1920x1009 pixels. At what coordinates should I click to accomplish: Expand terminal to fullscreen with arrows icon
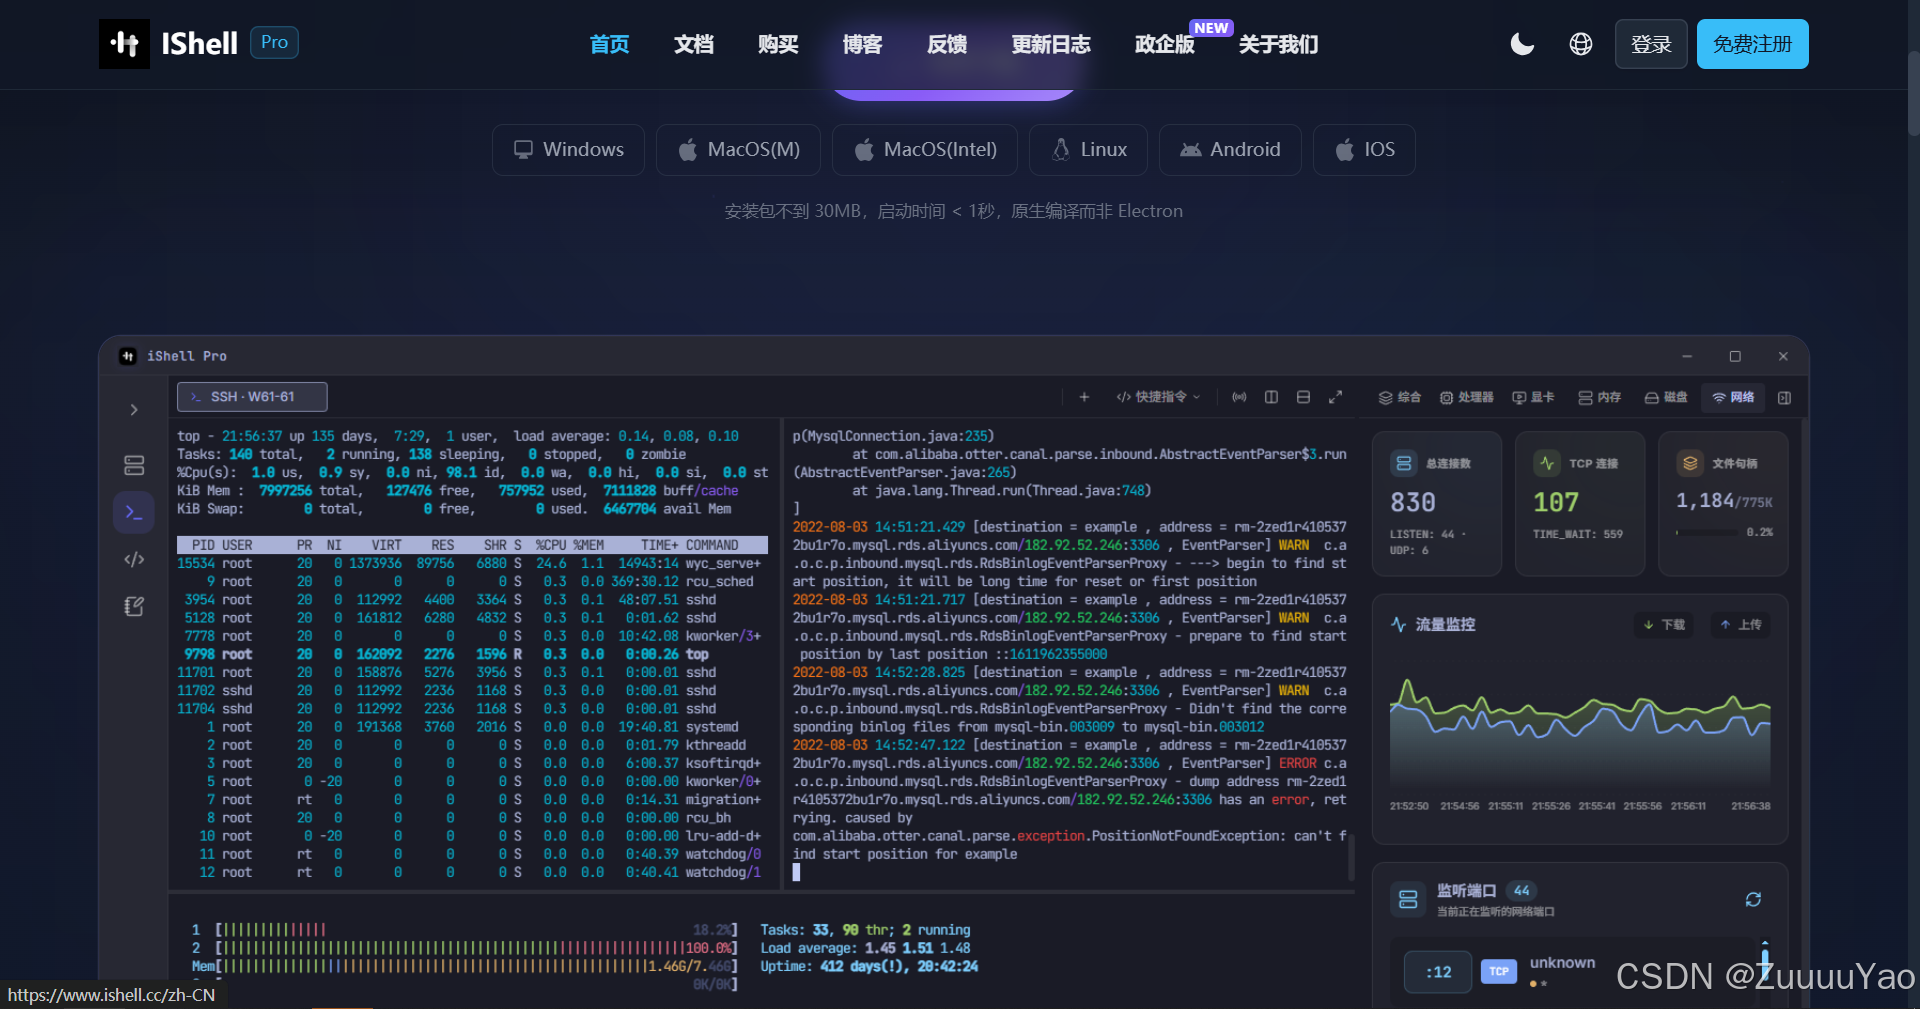(x=1335, y=397)
